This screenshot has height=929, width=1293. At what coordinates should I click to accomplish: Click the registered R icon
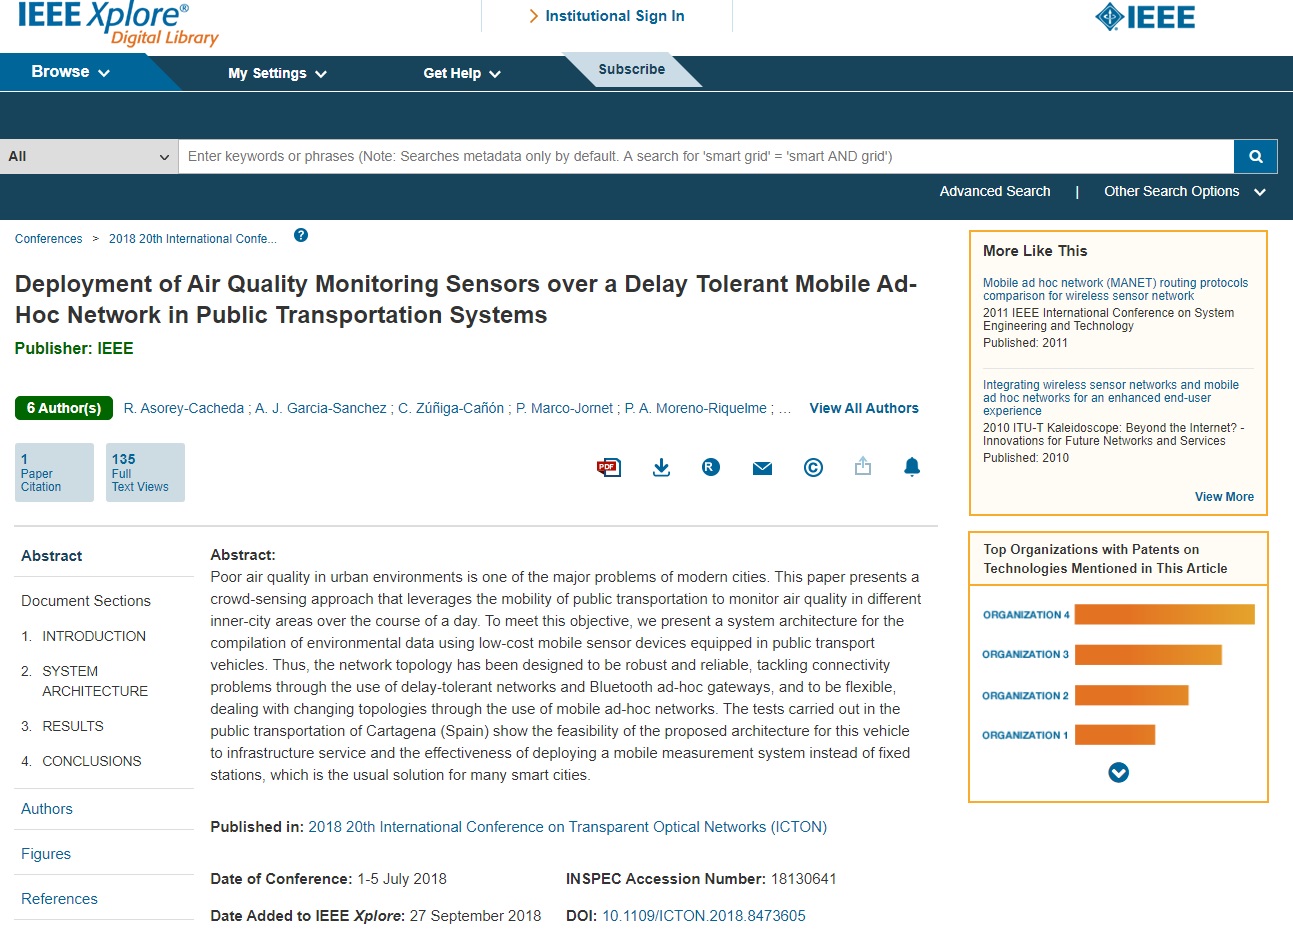[711, 467]
